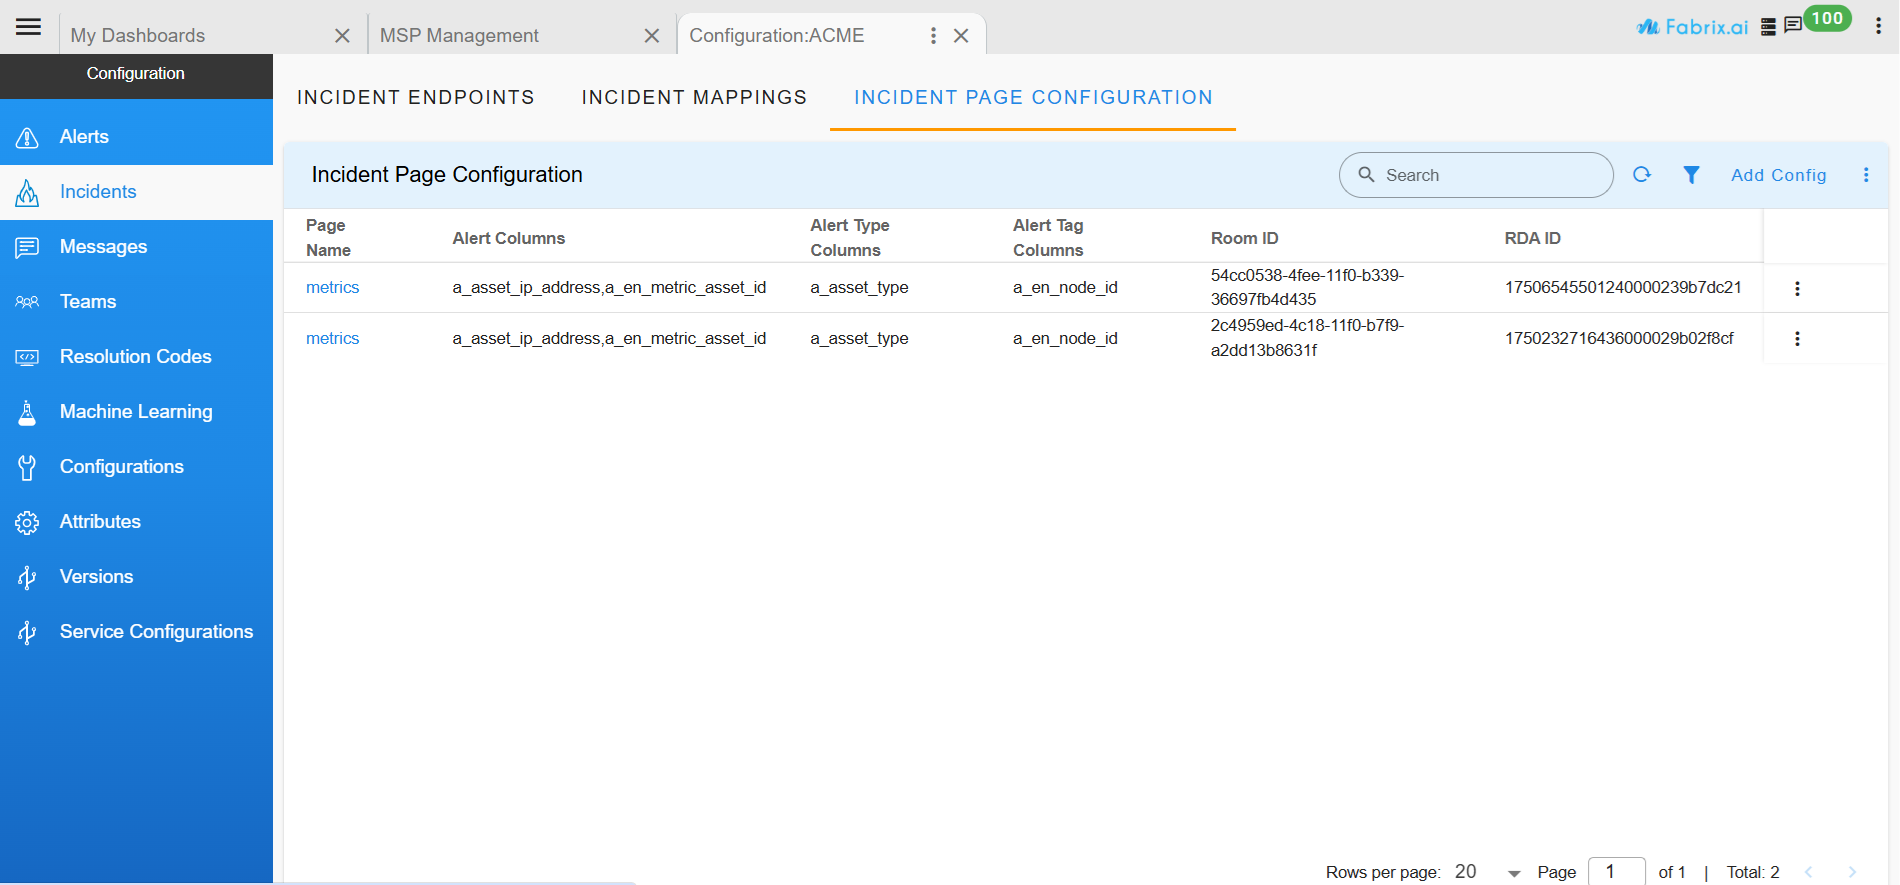Open Alerts from the sidebar
The image size is (1900, 885).
click(x=84, y=137)
